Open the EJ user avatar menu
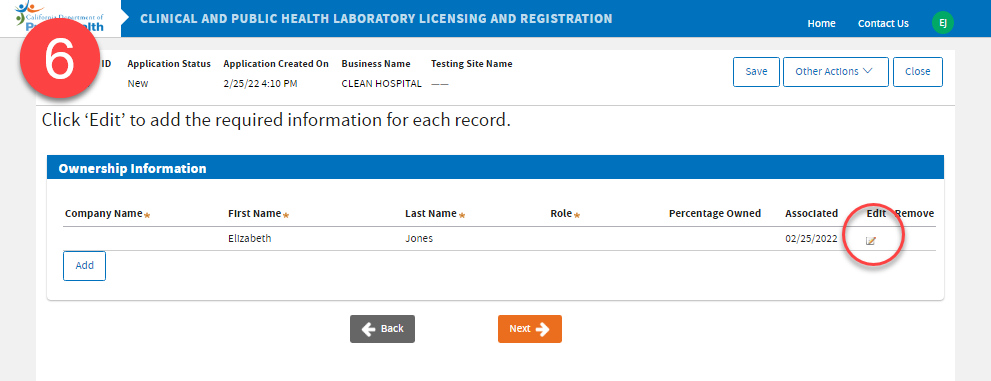 point(942,23)
